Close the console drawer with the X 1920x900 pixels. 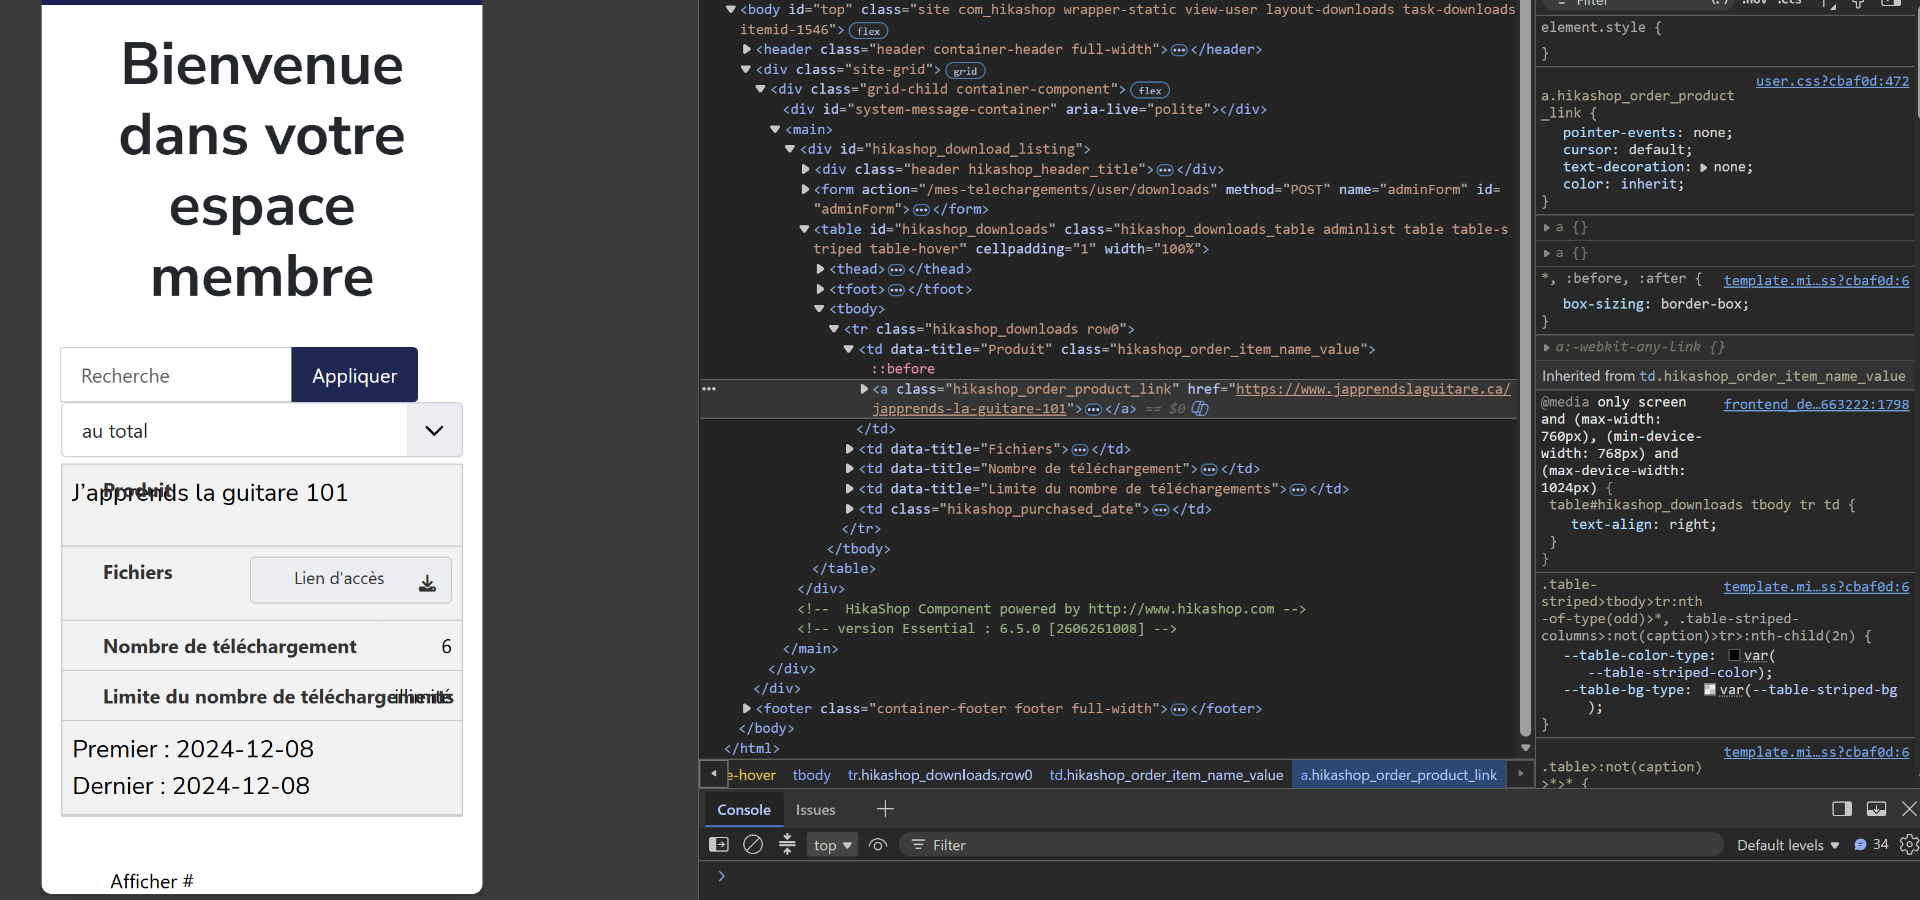(x=1909, y=809)
